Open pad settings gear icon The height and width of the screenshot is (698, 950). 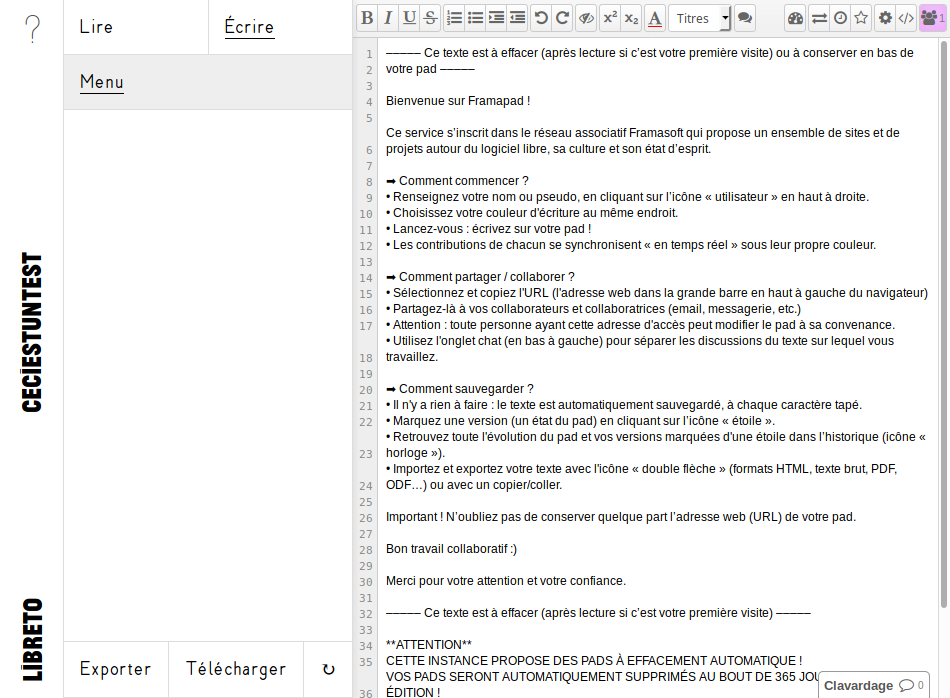click(885, 18)
